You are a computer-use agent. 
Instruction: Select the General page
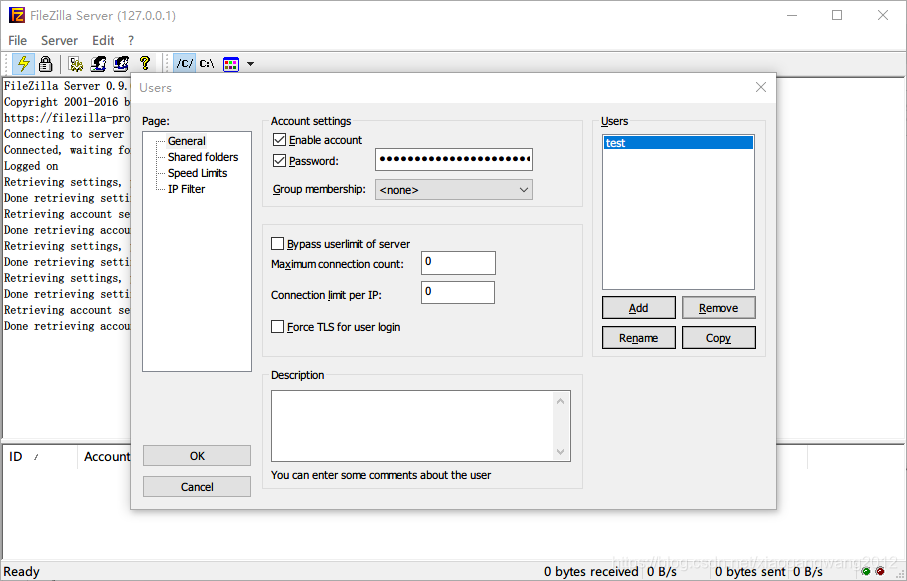point(186,141)
